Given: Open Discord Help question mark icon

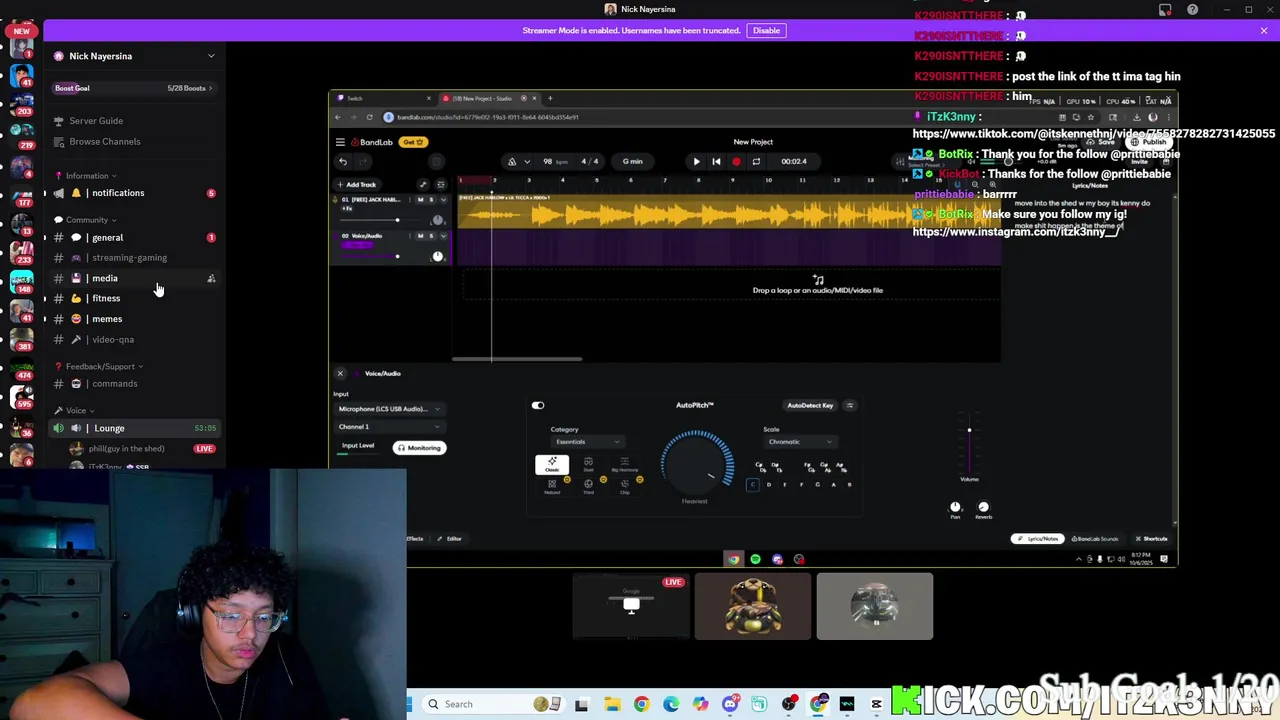Looking at the screenshot, I should (1192, 10).
